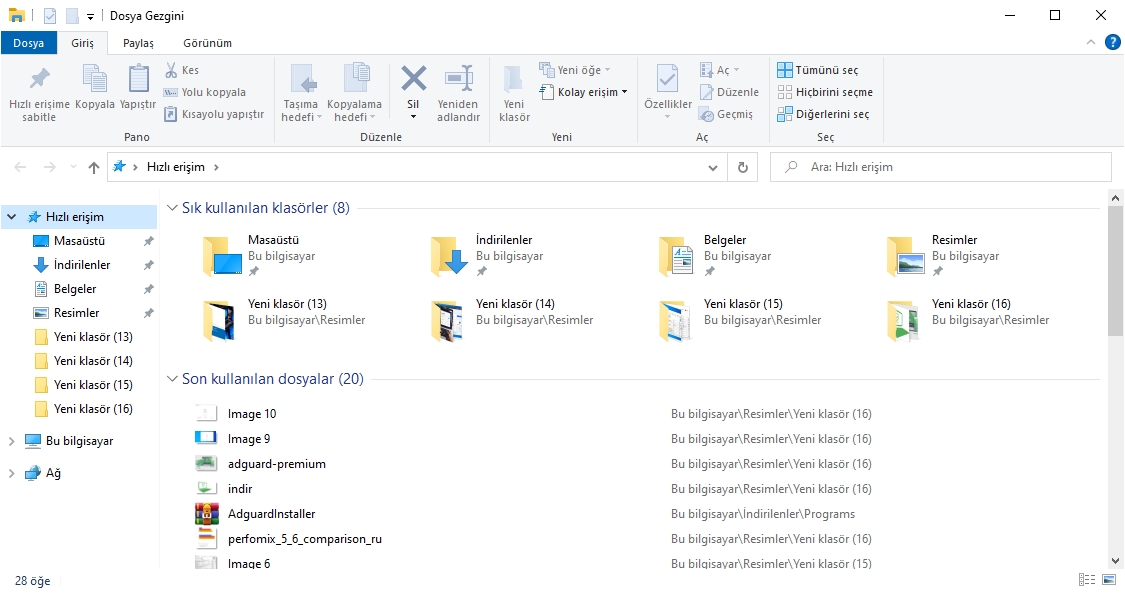Viewport: 1125px width, 593px height.
Task: Select Yeni klasör (16) folder tile
Action: 969,320
